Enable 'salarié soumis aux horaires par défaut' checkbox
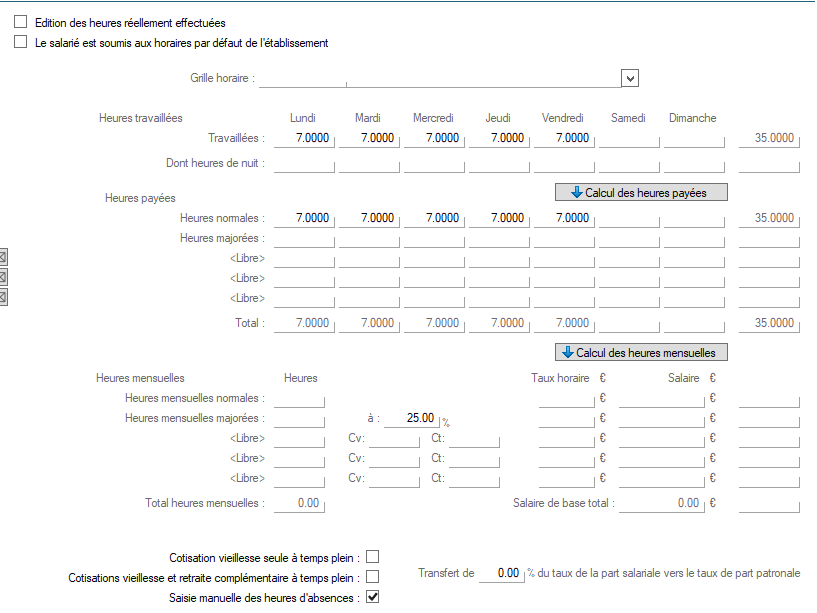This screenshot has height=613, width=817. point(21,42)
